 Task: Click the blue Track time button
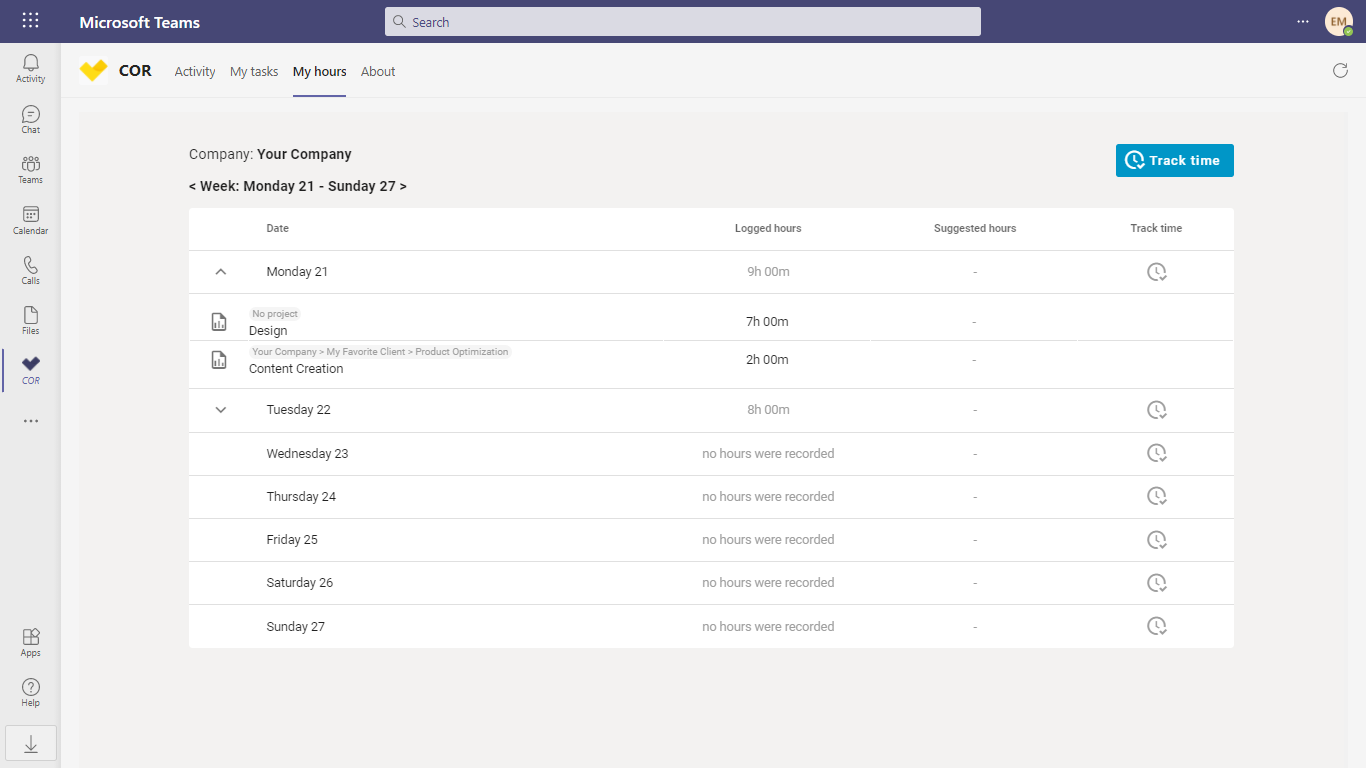point(1175,160)
